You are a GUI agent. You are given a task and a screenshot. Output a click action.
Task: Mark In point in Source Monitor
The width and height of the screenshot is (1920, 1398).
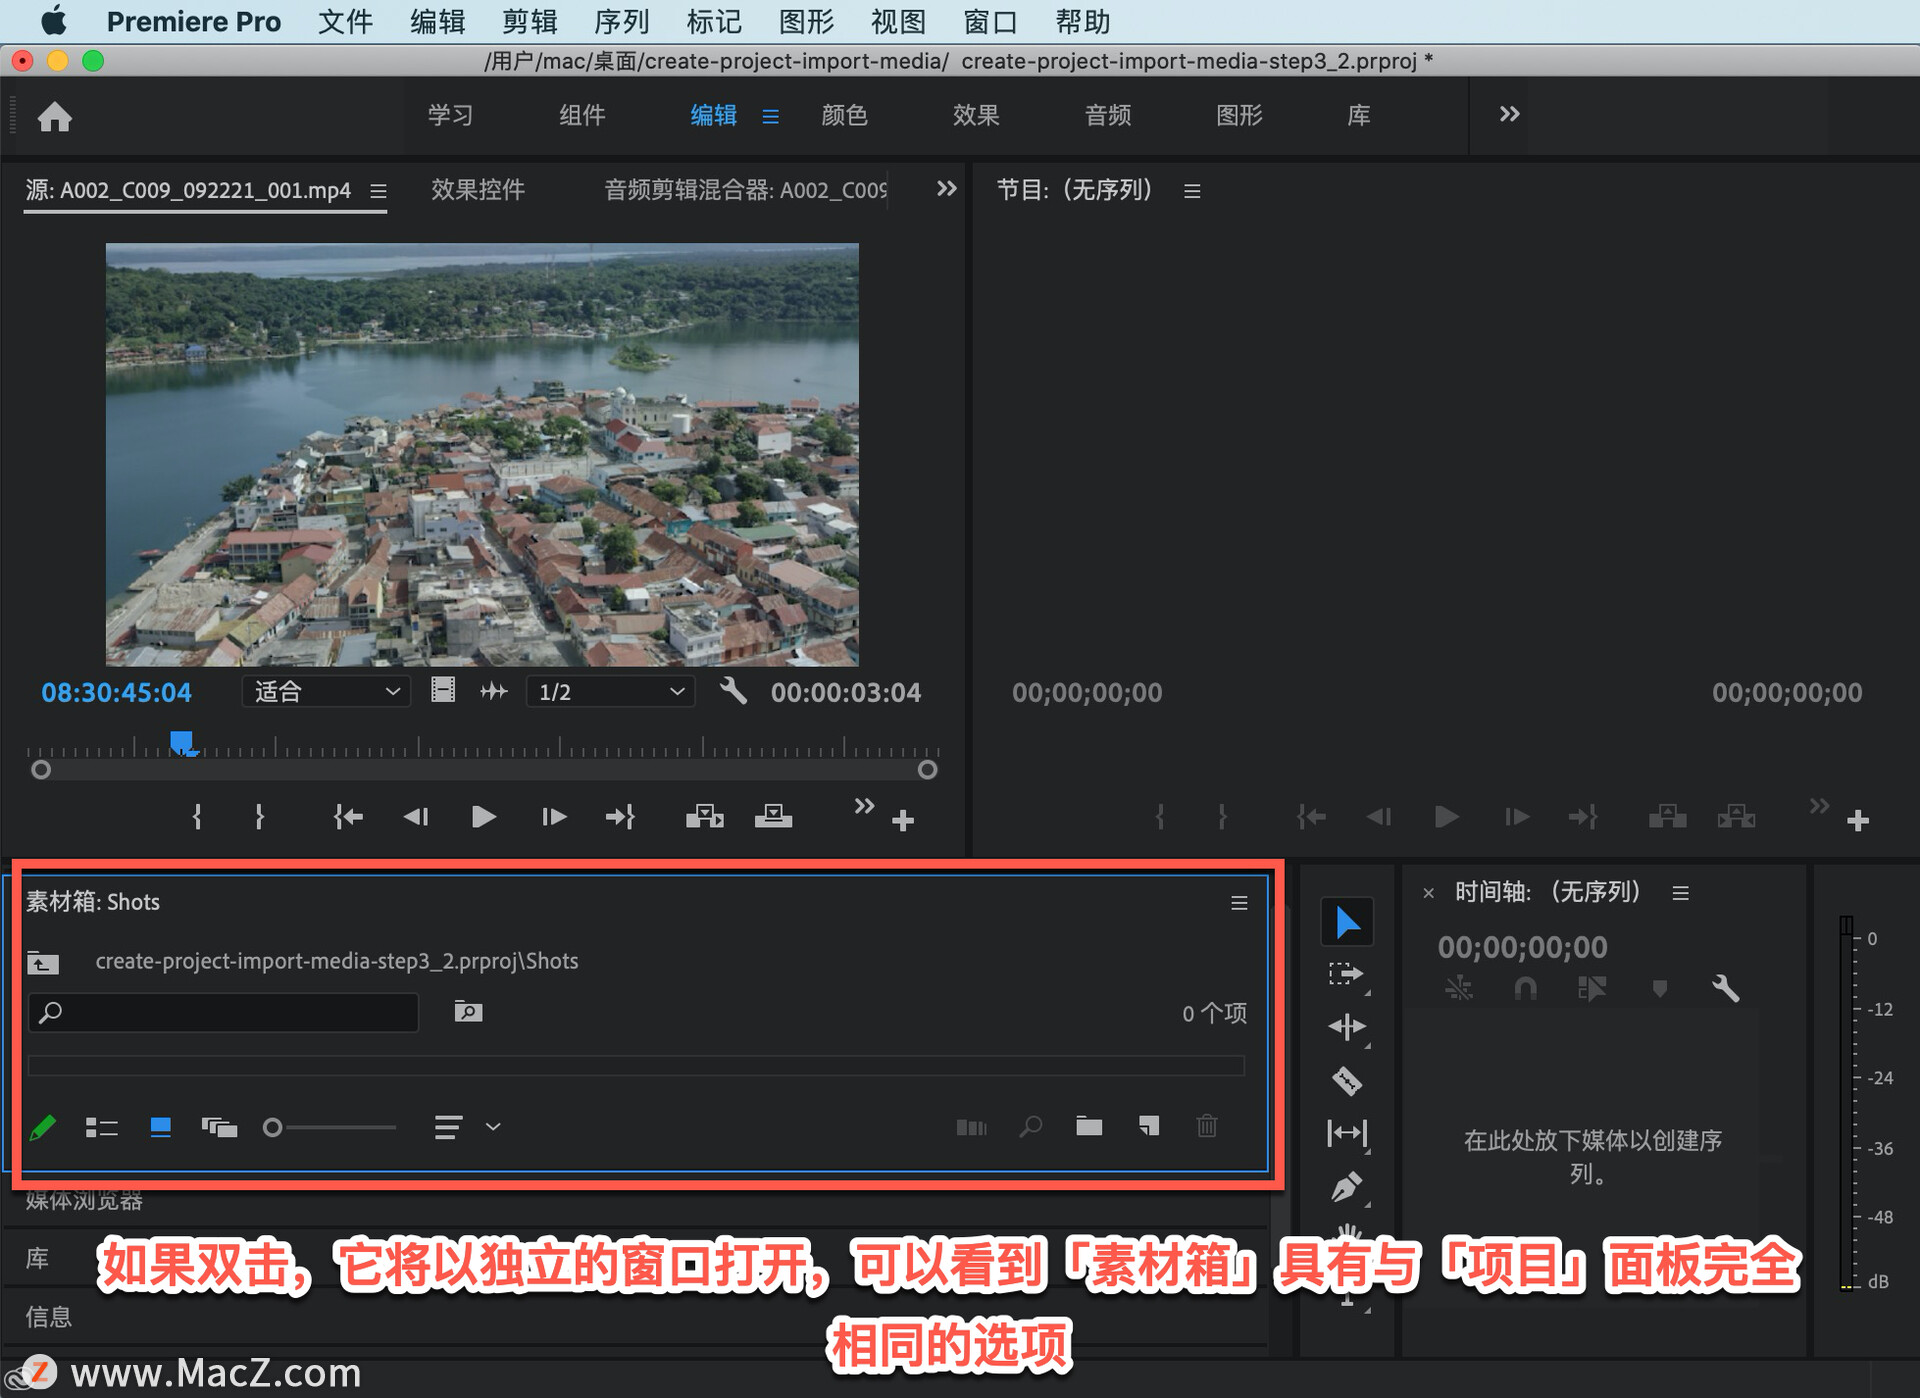[x=197, y=817]
